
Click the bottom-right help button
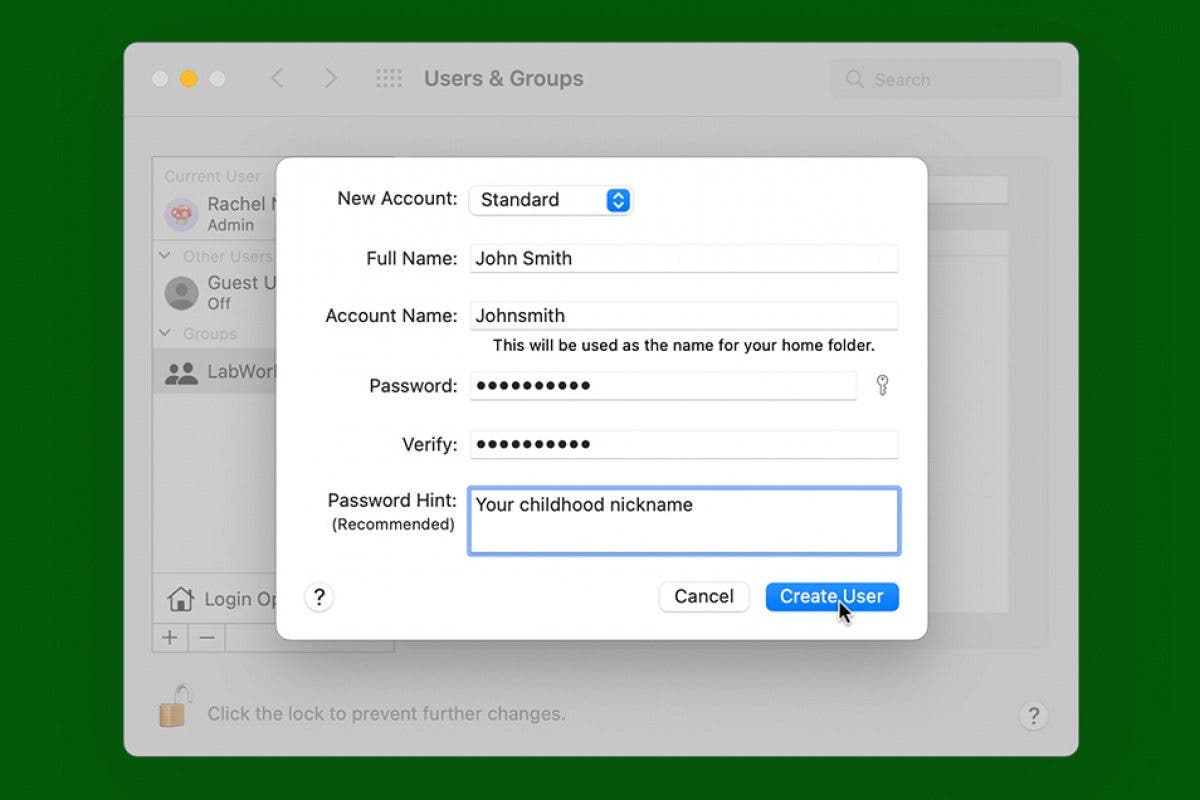click(1034, 716)
